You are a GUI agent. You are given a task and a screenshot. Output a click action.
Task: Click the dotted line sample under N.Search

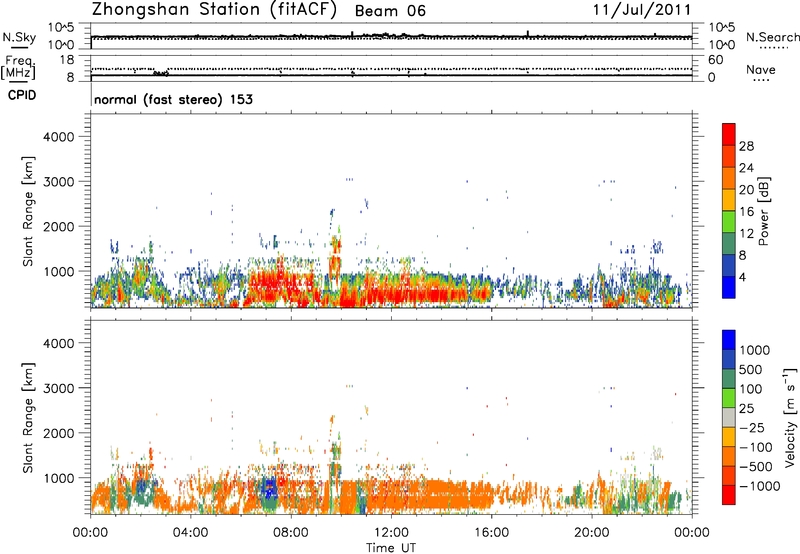point(773,48)
